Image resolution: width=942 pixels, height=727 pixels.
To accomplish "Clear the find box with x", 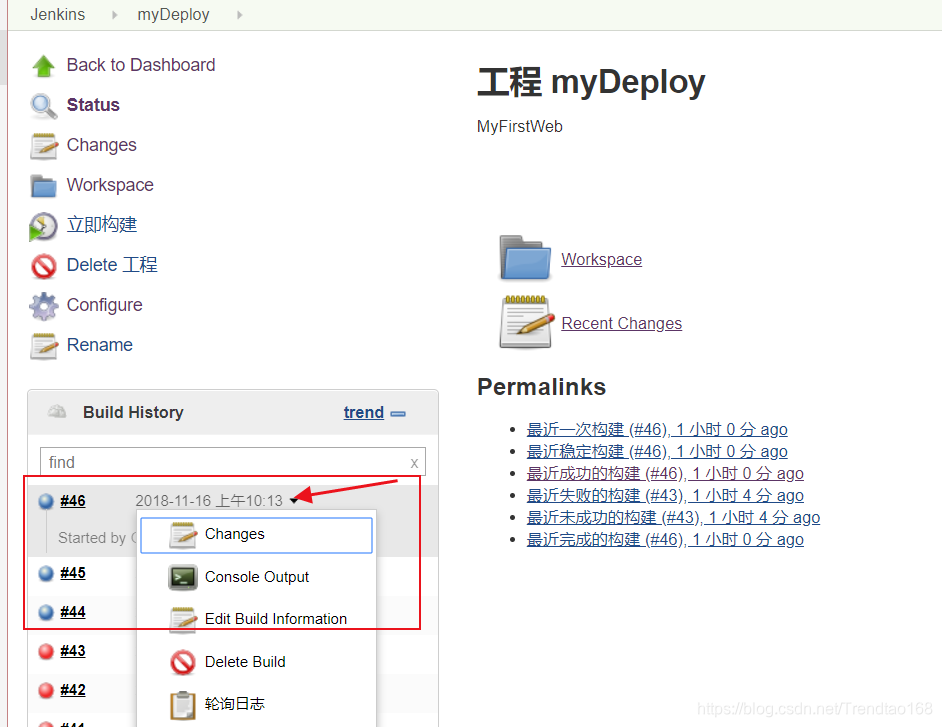I will click(x=414, y=463).
